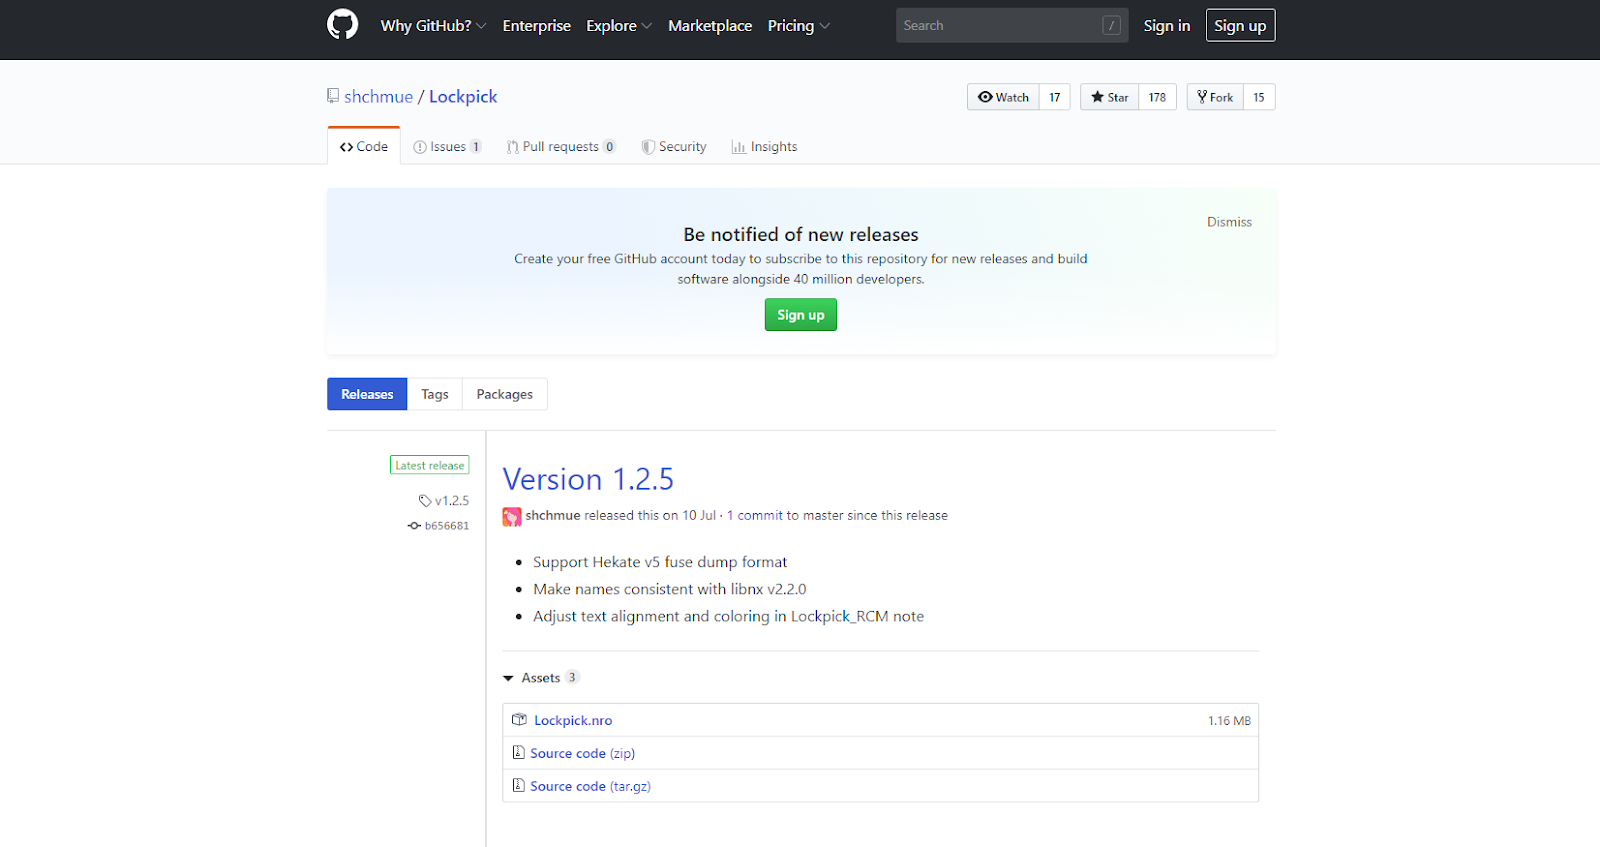Viewport: 1600px width, 847px height.
Task: Dismiss the release notification banner
Action: pyautogui.click(x=1229, y=222)
